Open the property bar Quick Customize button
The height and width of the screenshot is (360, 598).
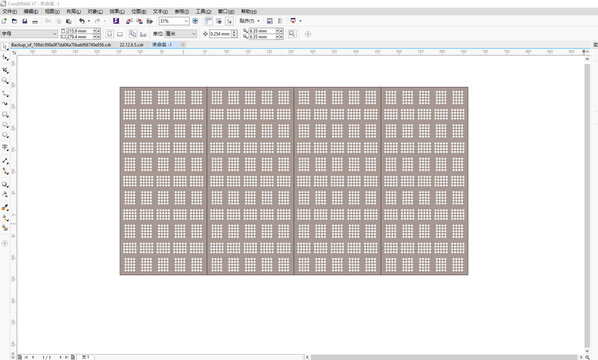[x=308, y=34]
